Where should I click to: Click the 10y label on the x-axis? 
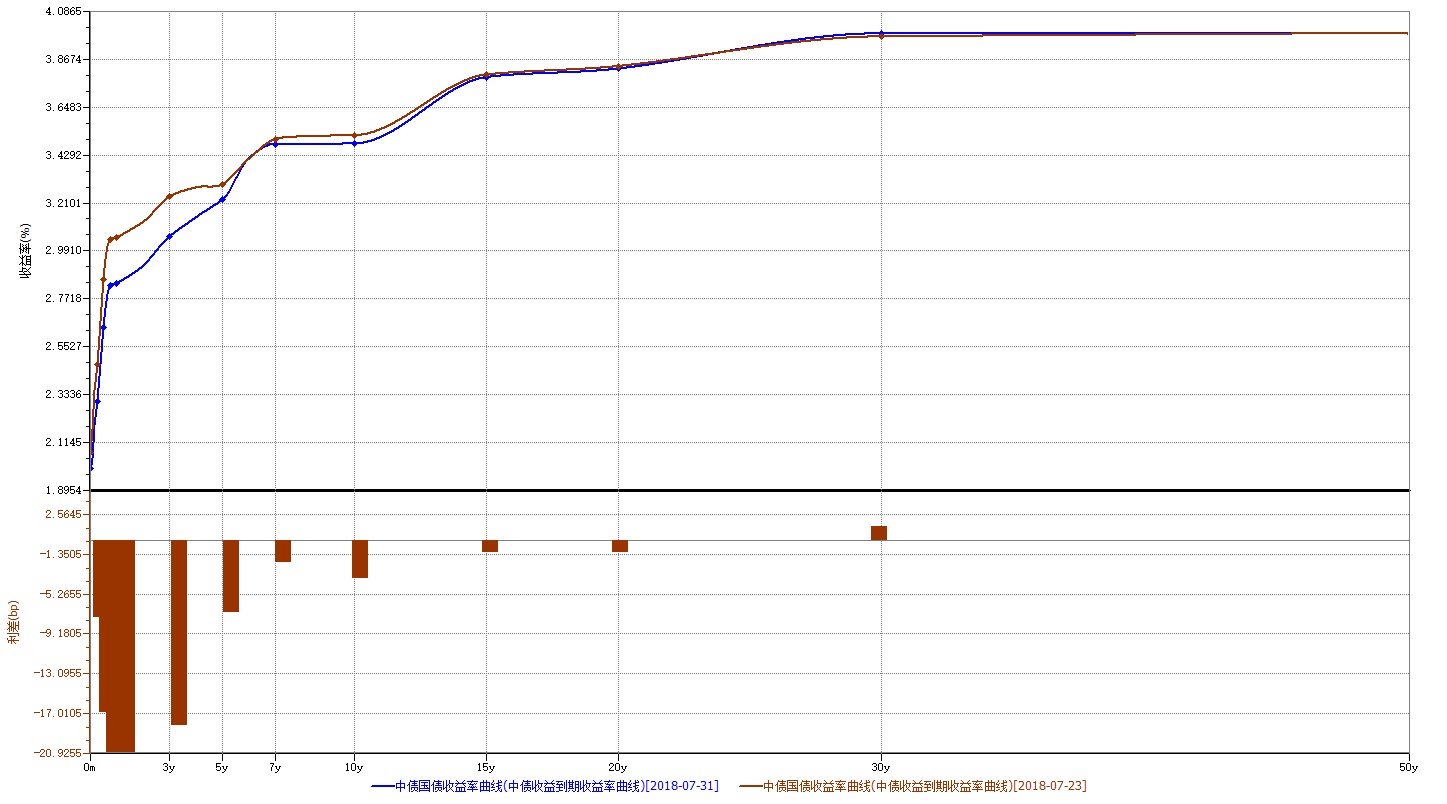[x=353, y=768]
